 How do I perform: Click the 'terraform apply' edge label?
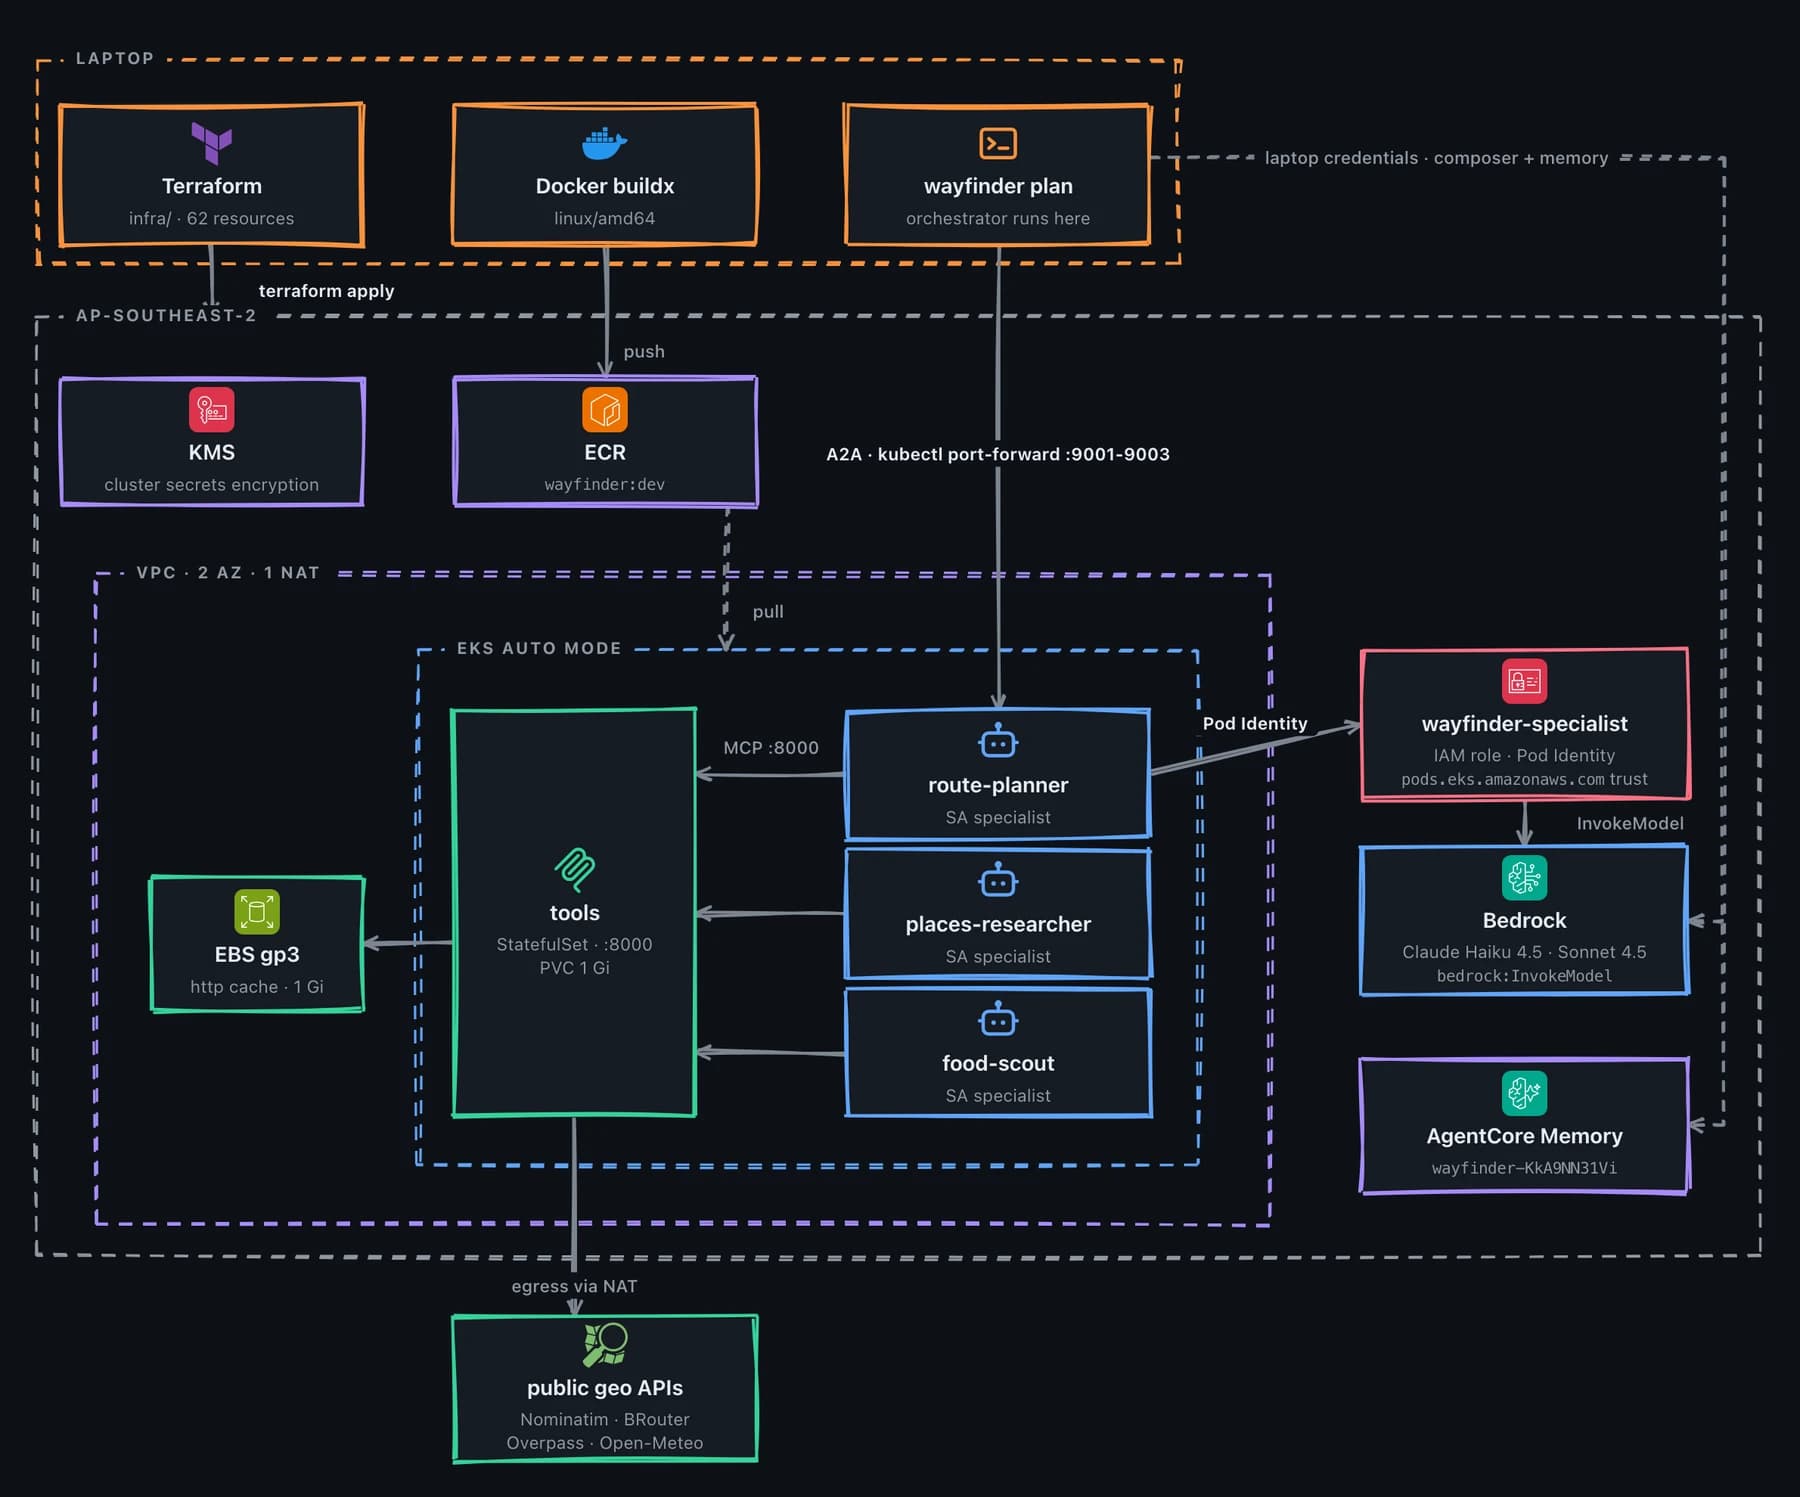326,291
